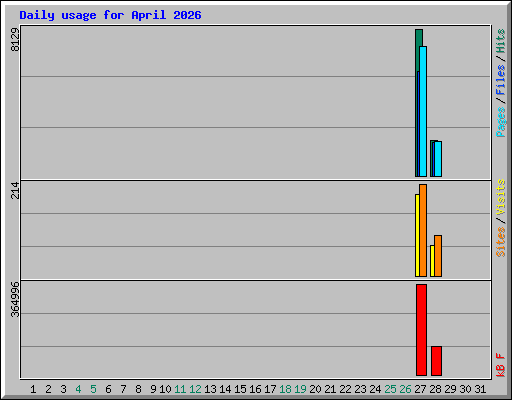512x400 pixels.
Task: Click green weekend day label '18'
Action: point(285,389)
